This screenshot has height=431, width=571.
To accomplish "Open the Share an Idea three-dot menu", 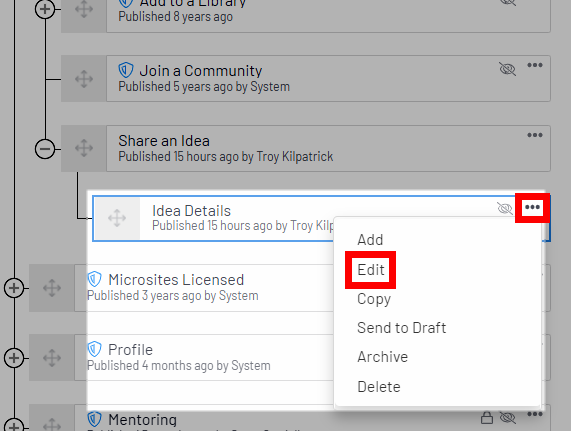I will [x=535, y=135].
